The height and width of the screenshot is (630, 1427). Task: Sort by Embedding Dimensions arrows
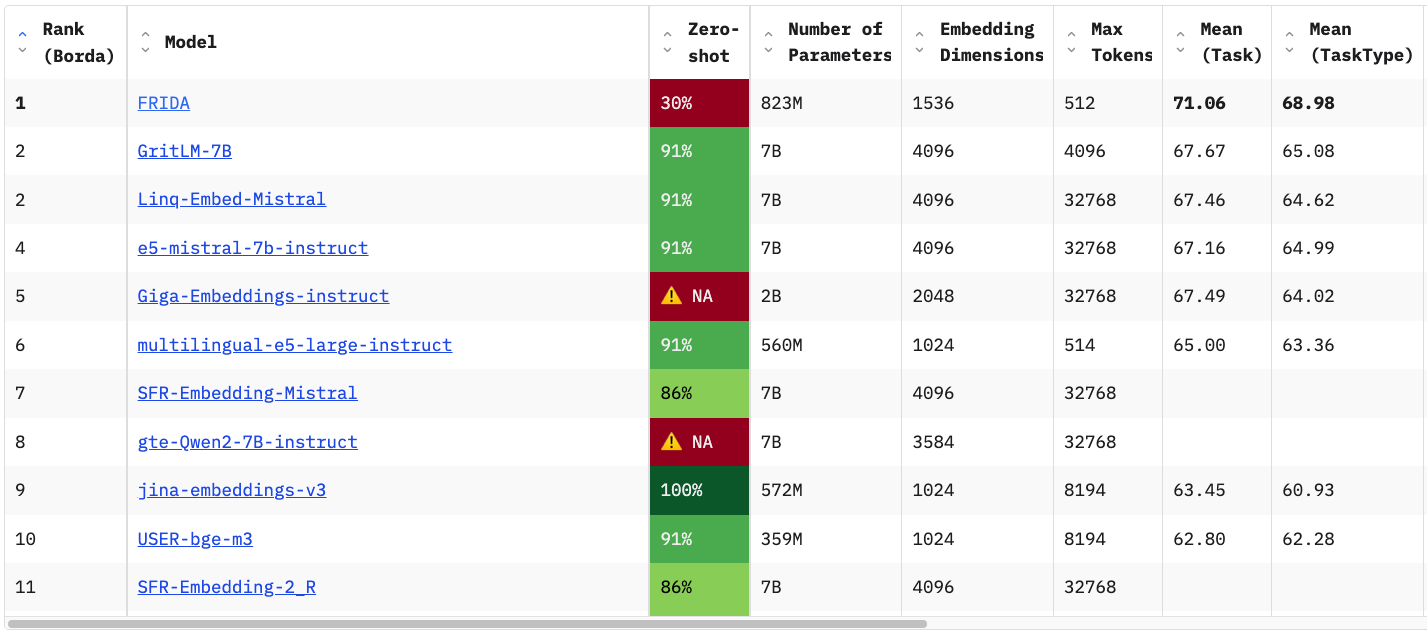(920, 42)
